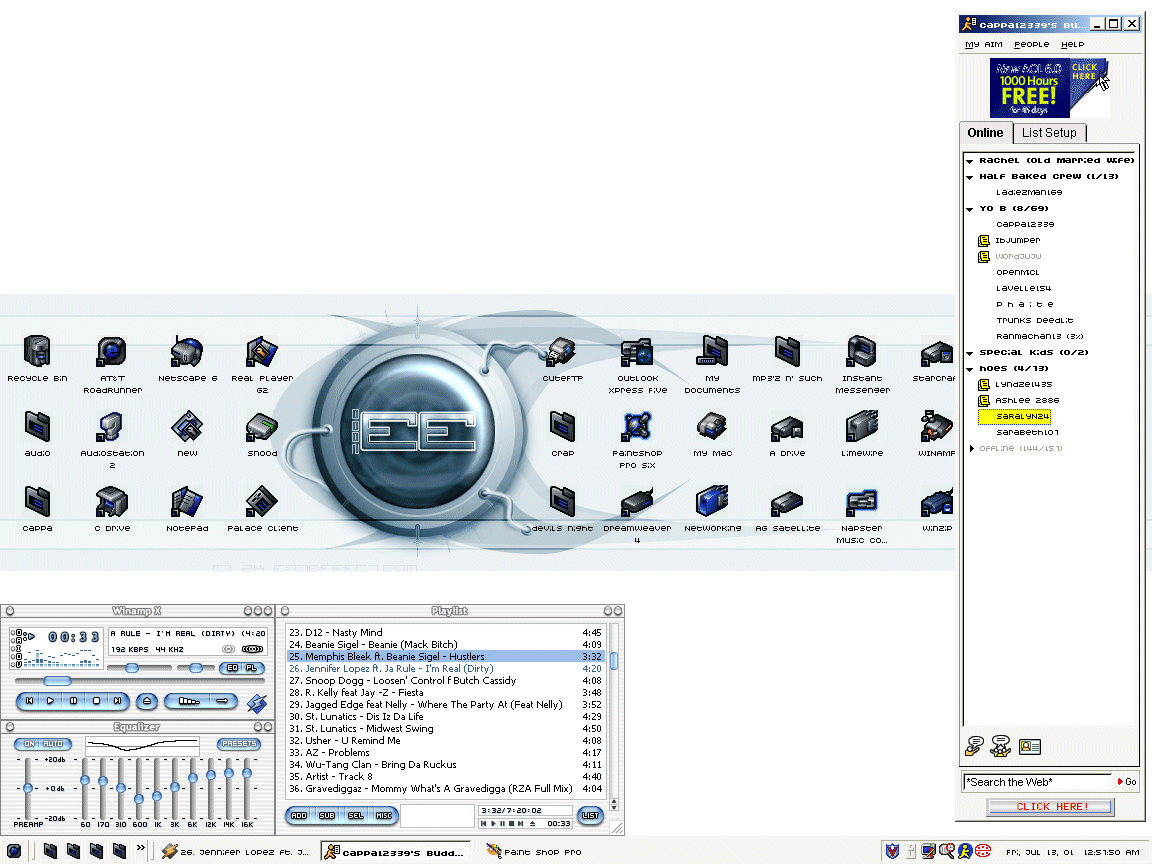Toggle the equalizer ON button
Screen dimensions: 1152x864
[29, 744]
